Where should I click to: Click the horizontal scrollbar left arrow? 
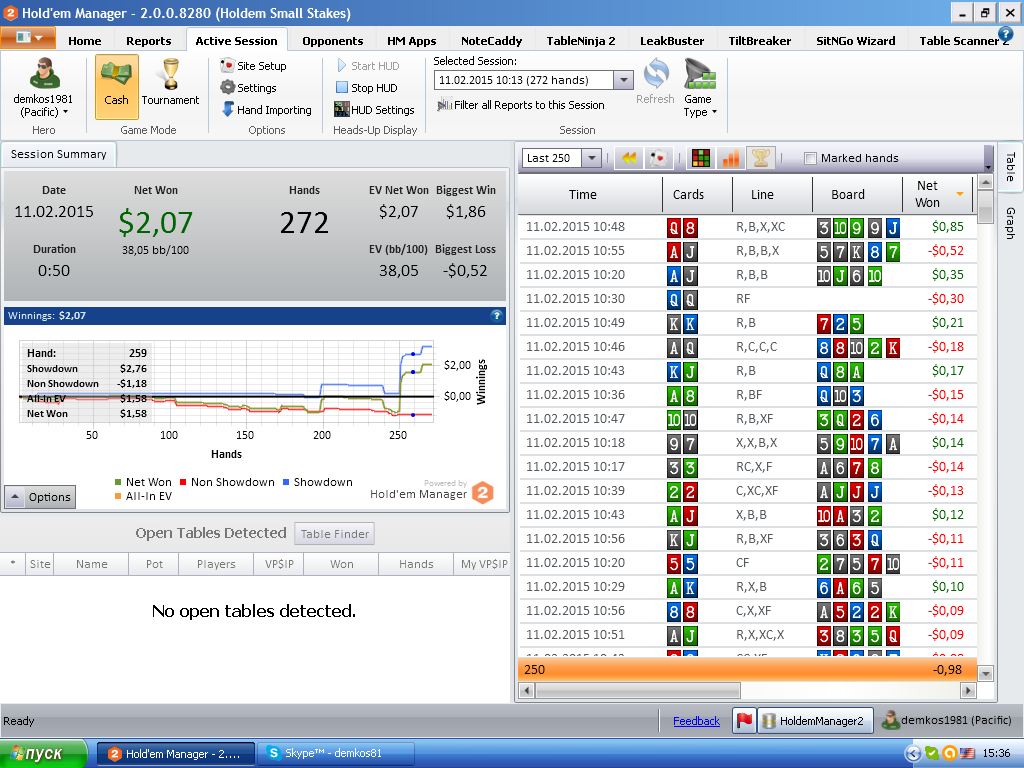point(526,690)
